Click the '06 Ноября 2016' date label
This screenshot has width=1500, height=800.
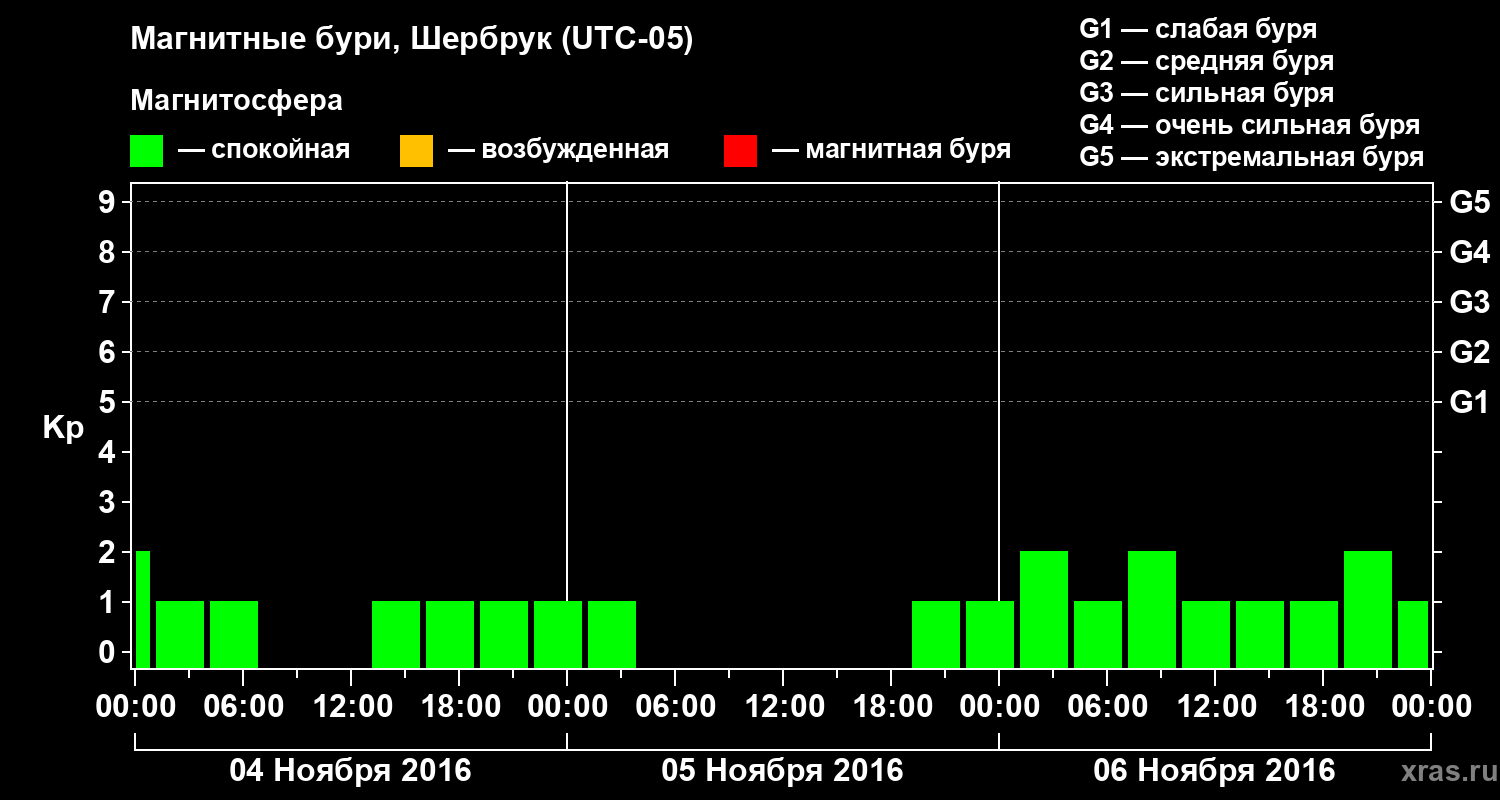pyautogui.click(x=1214, y=770)
